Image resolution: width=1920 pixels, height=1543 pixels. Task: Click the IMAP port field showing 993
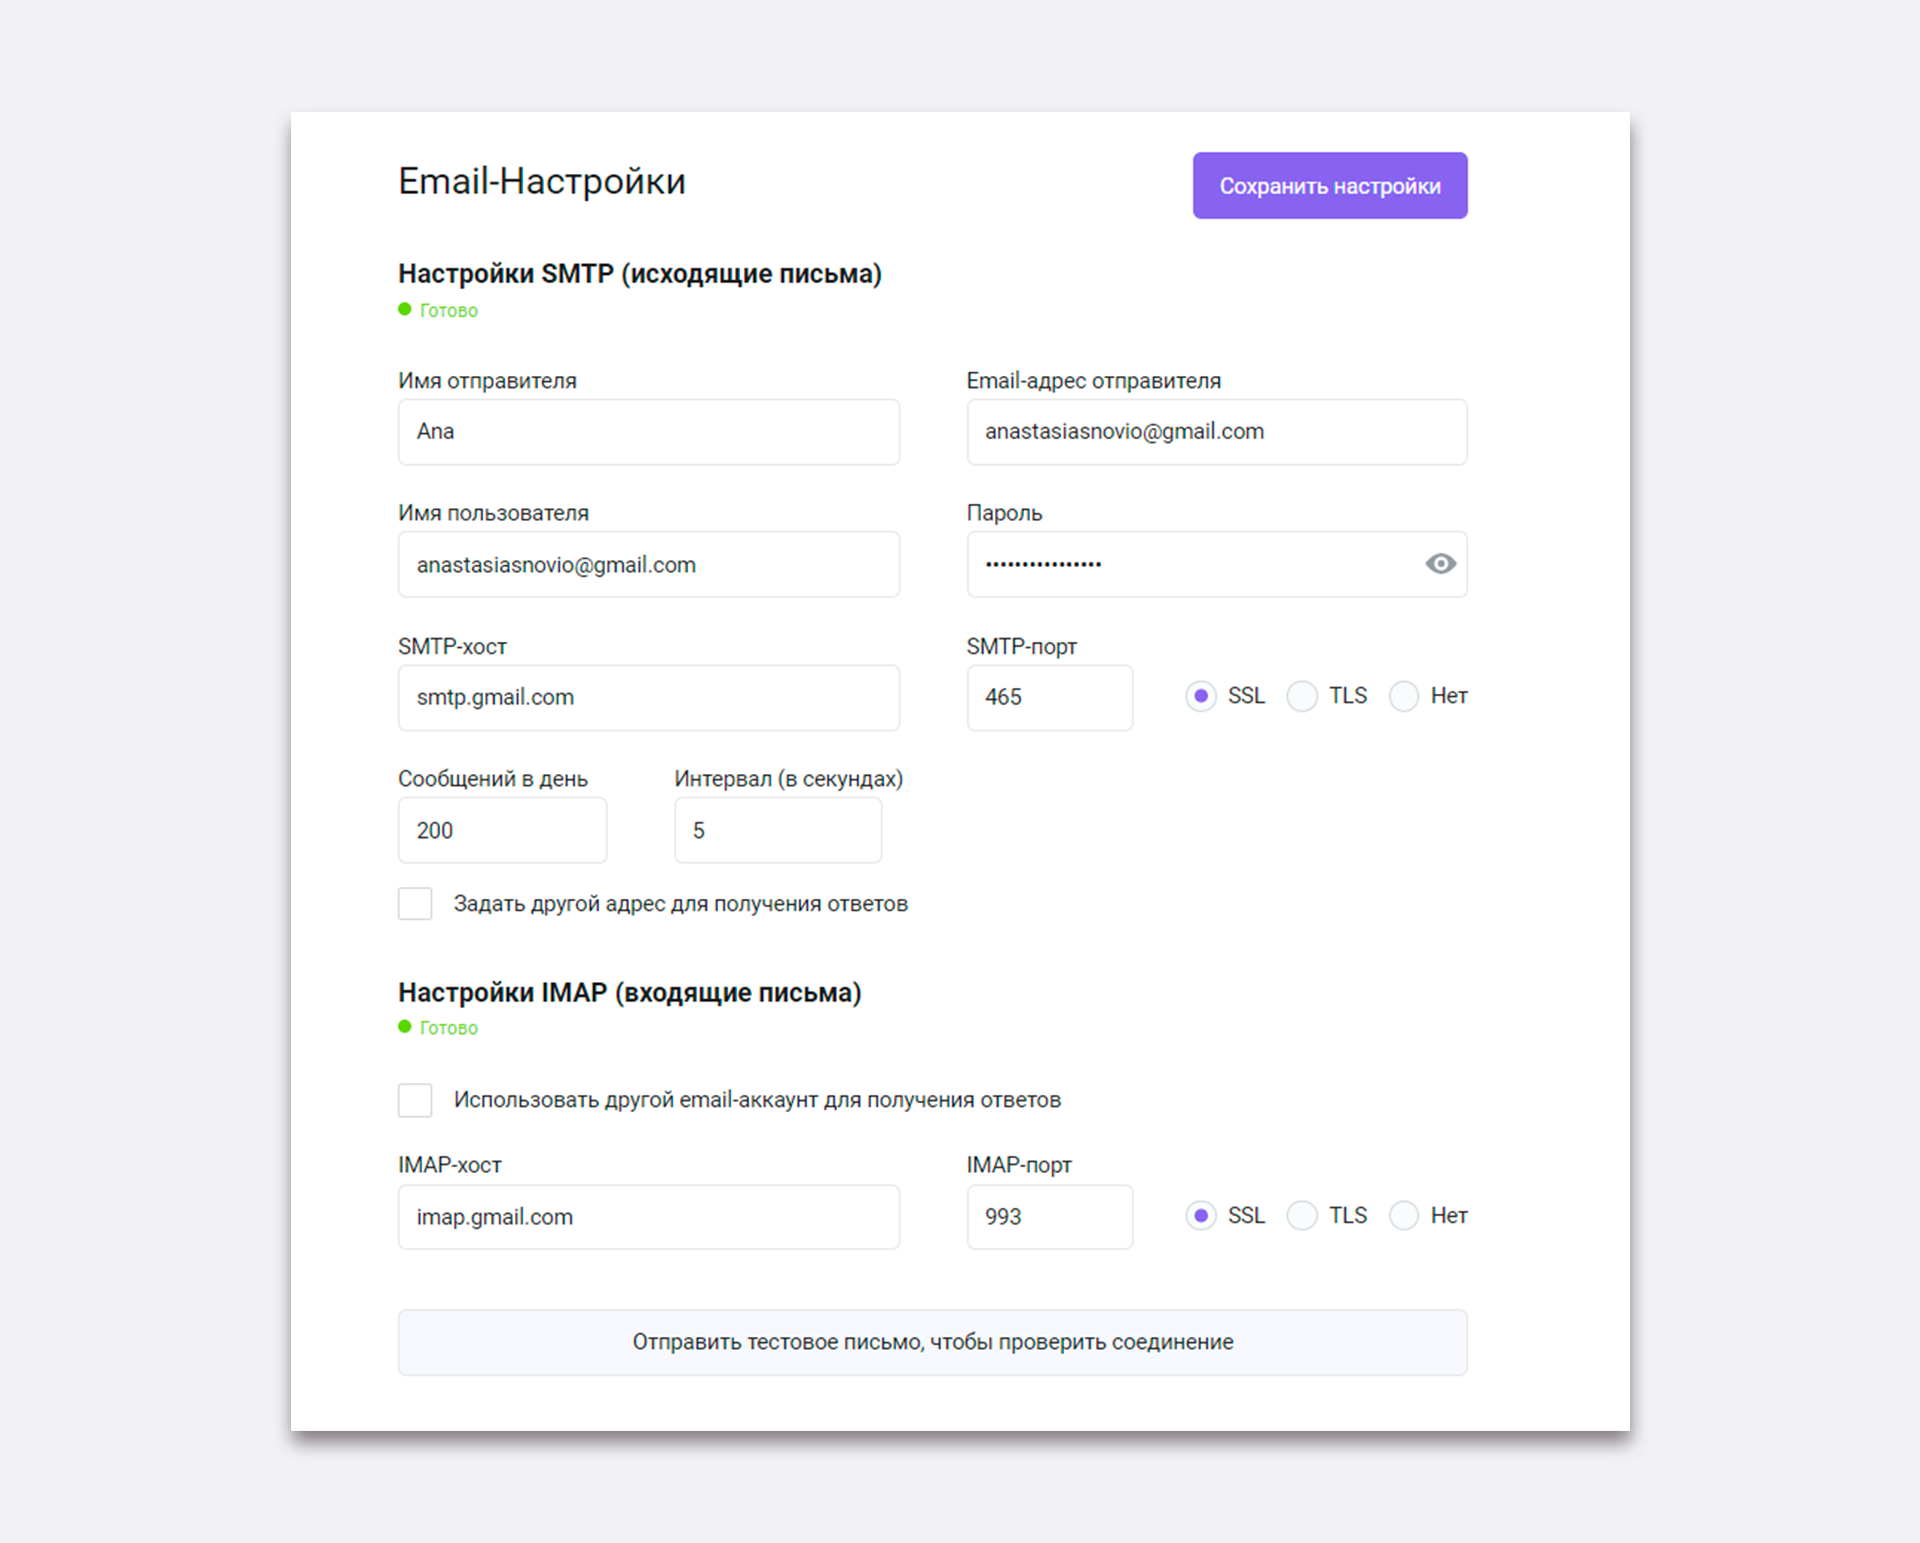pos(1049,1217)
